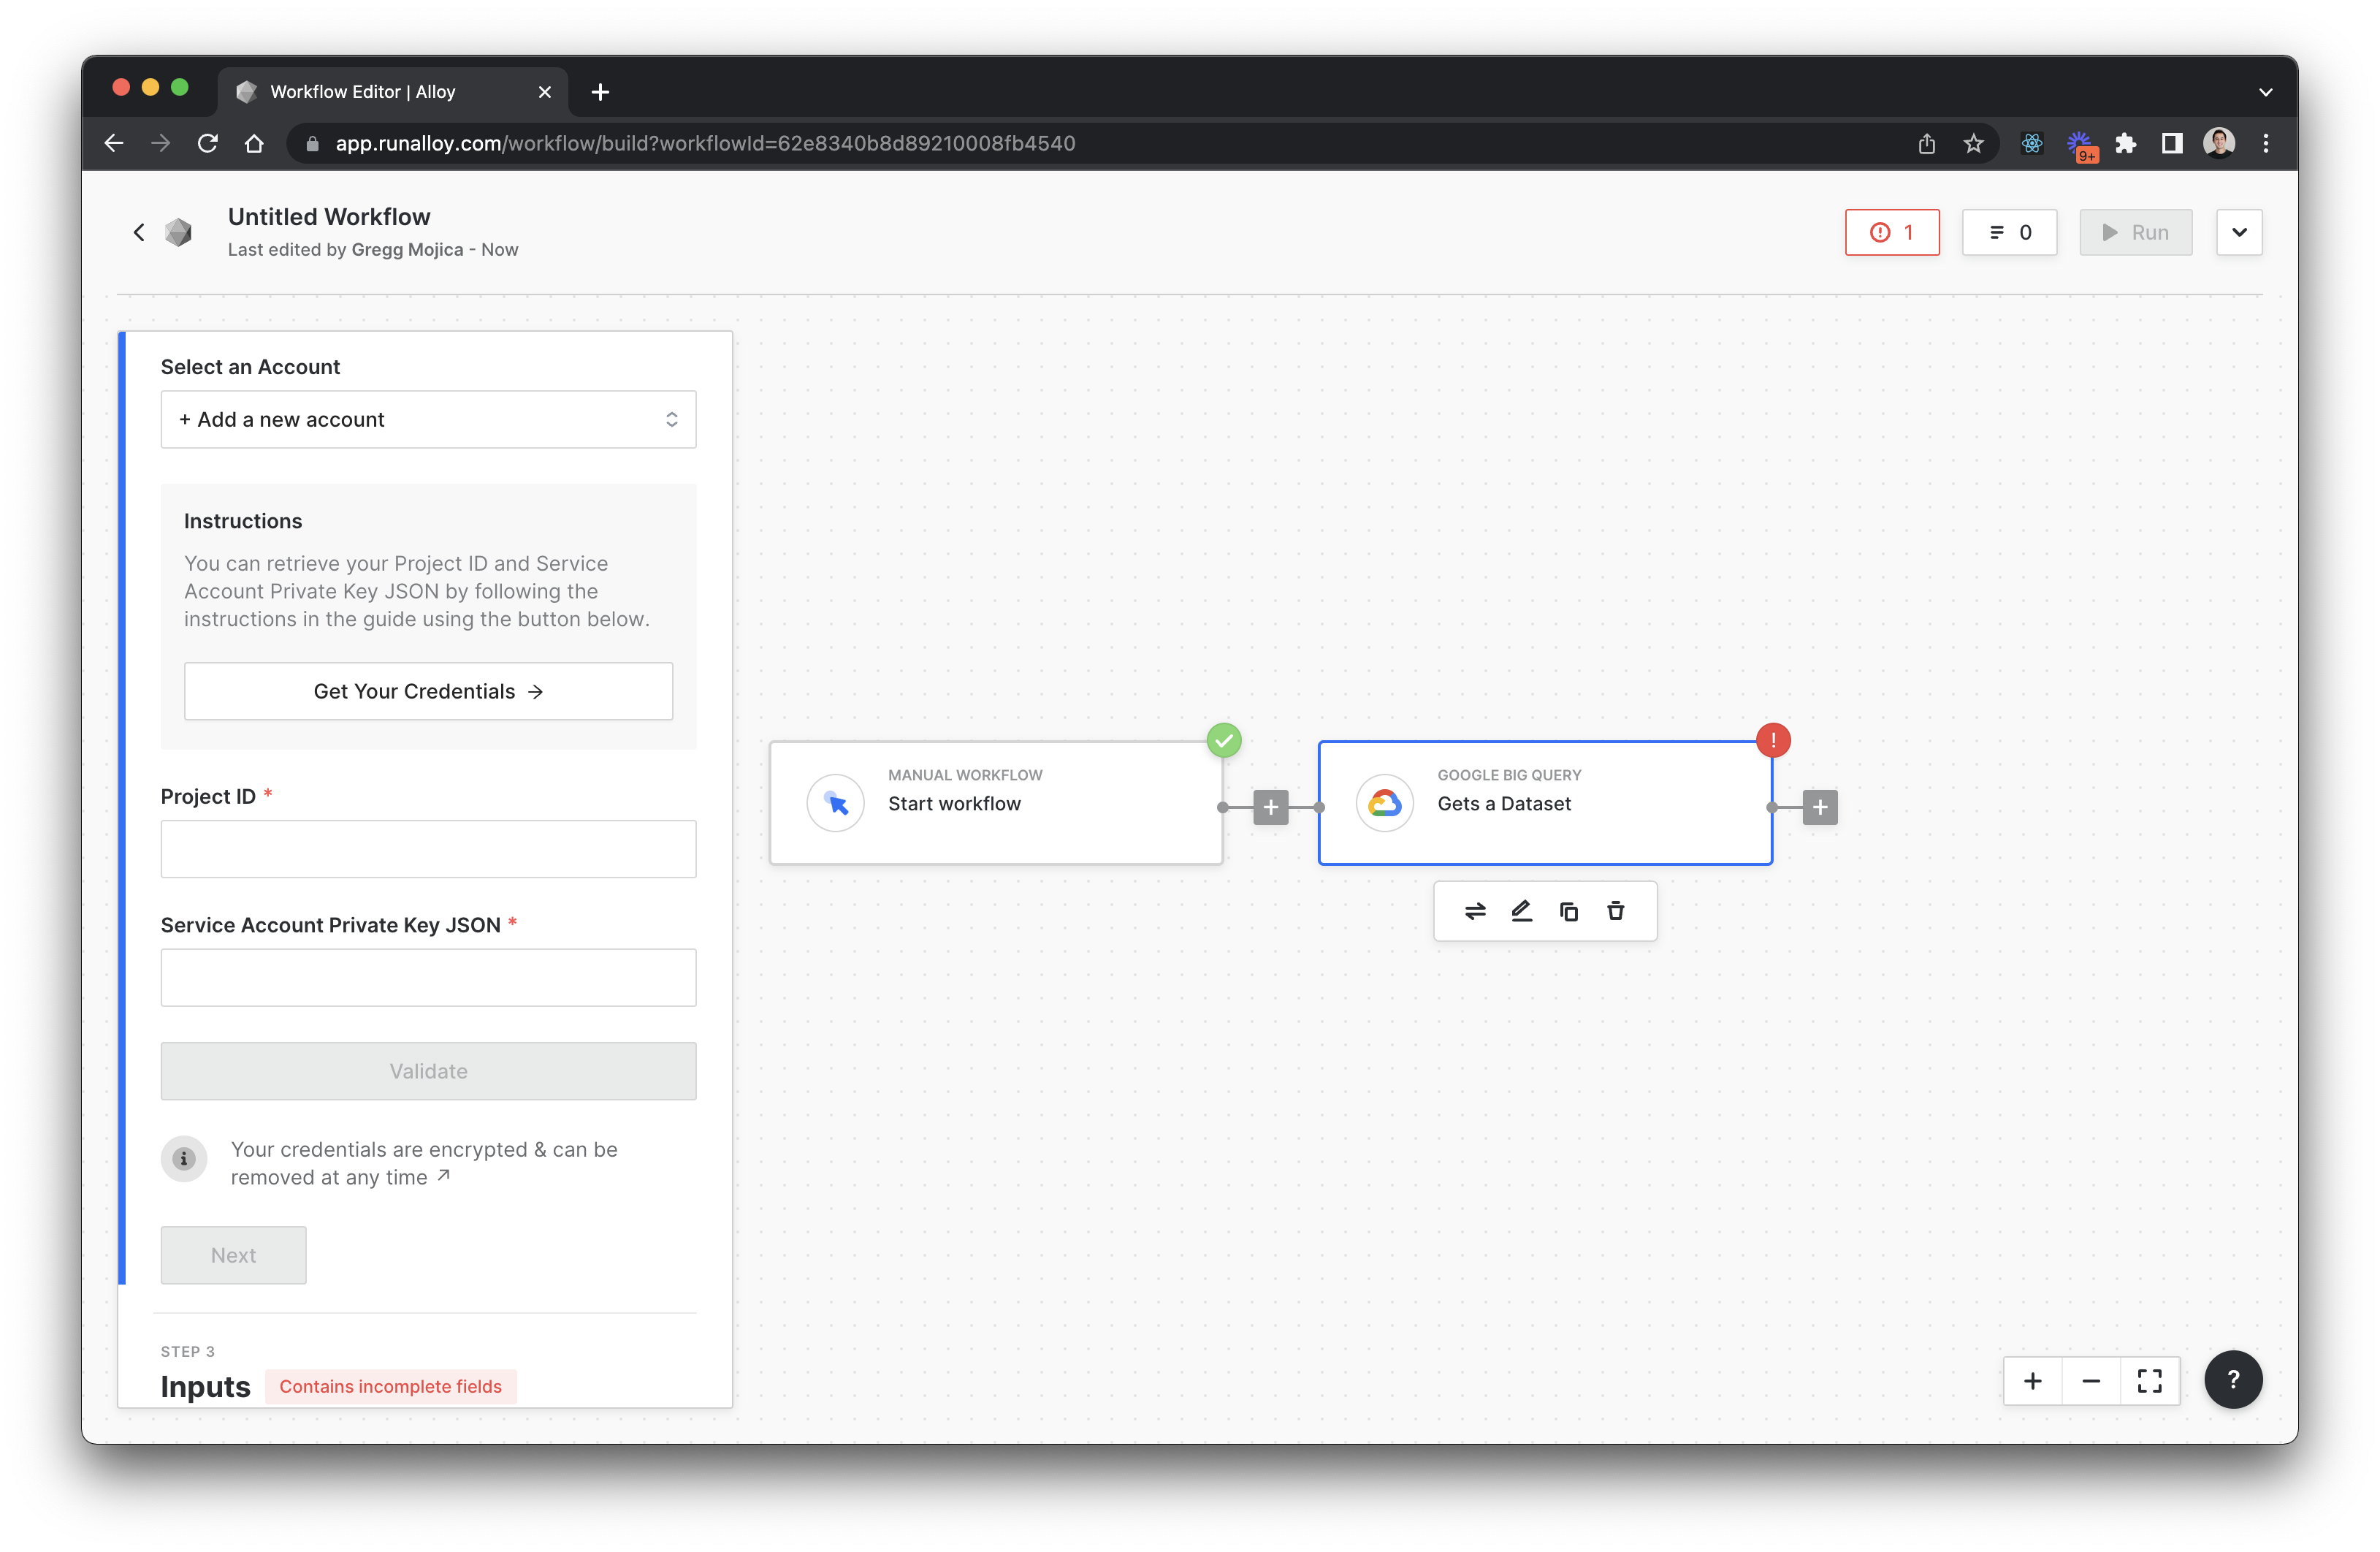
Task: Open the Inputs step heading
Action: pos(205,1386)
